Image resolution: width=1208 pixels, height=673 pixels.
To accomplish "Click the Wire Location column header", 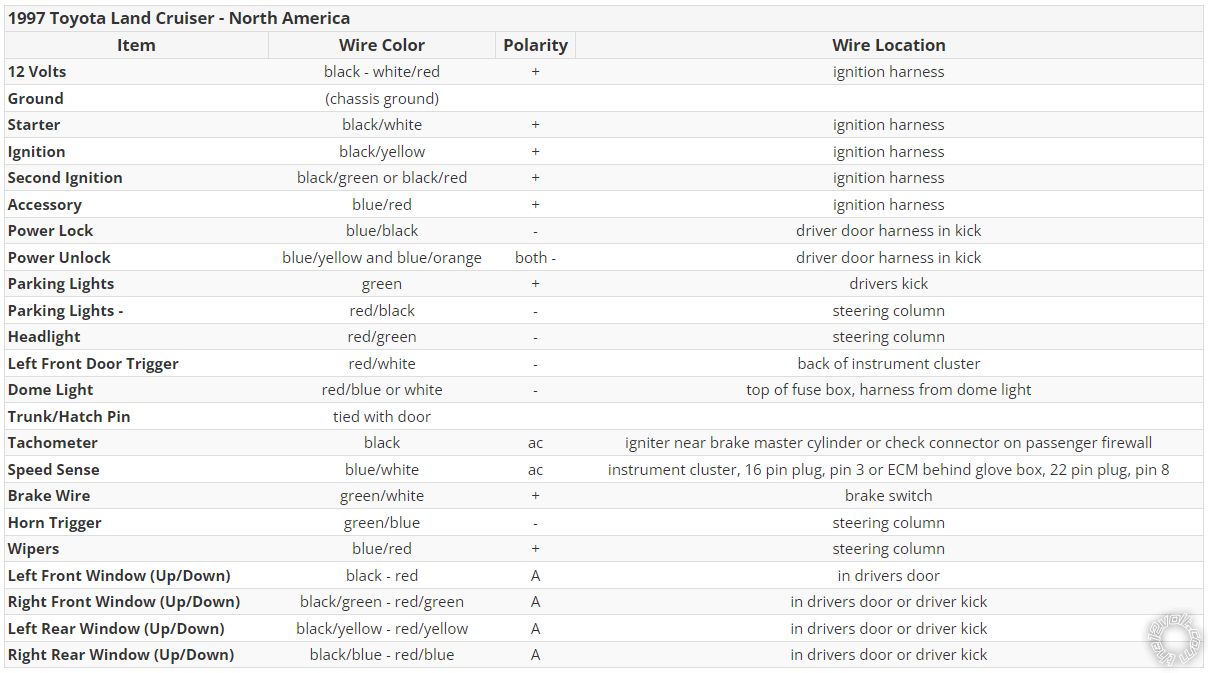I will (888, 45).
